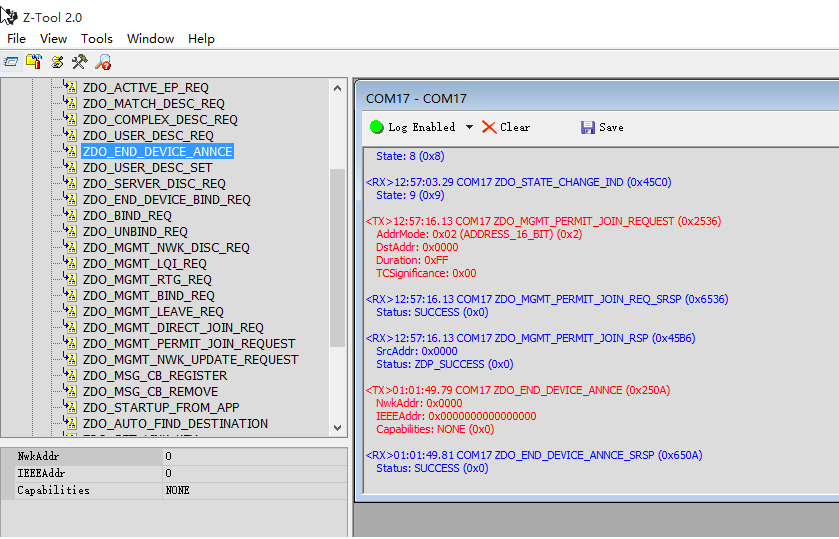Click the command icon beside ZDO_COMPLEX_DESC_REQ

pos(70,119)
